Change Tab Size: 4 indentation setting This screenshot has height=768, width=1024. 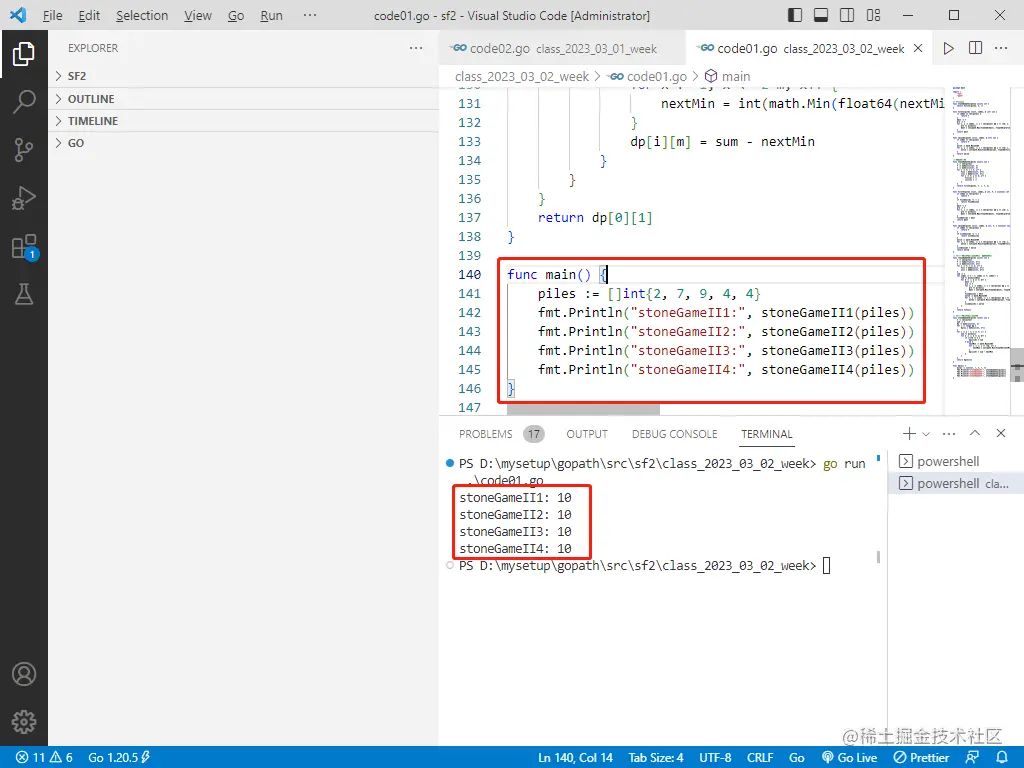656,758
